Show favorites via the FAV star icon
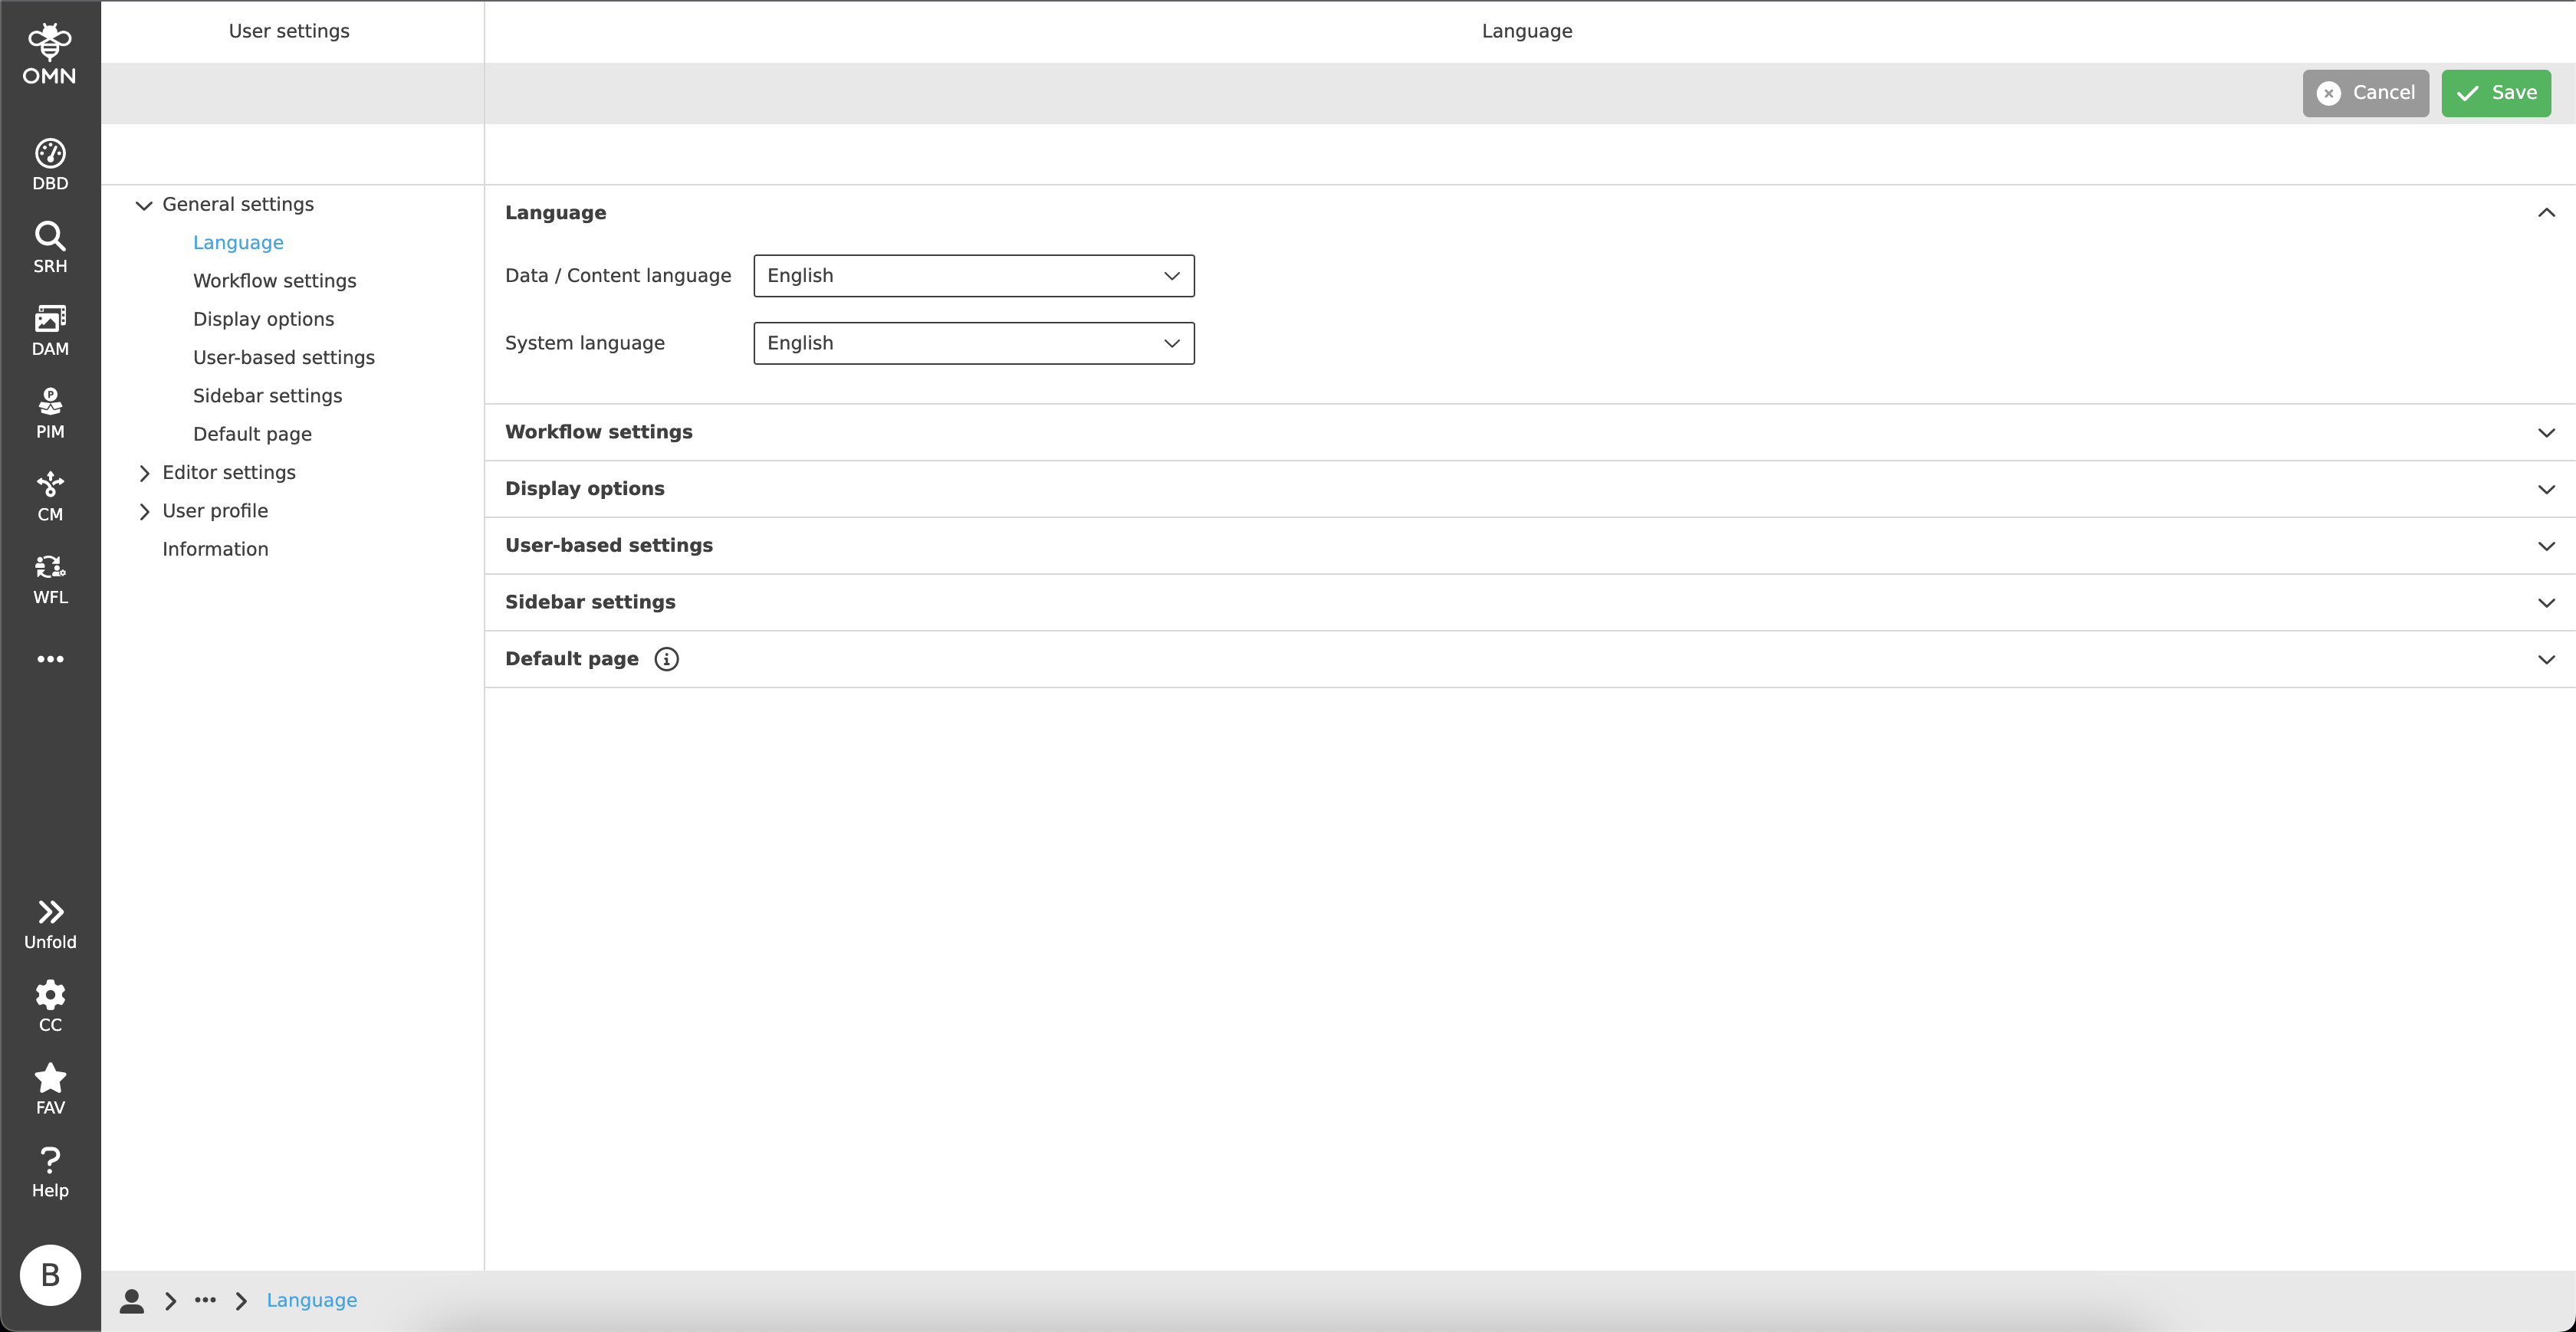The width and height of the screenshot is (2576, 1332). click(x=50, y=1086)
